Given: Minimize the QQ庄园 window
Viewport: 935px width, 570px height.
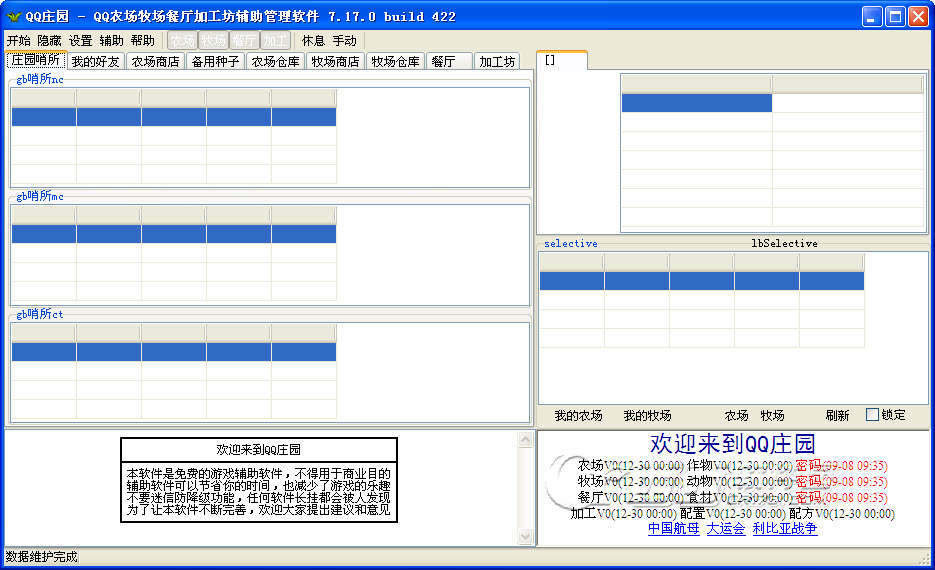Looking at the screenshot, I should [872, 17].
